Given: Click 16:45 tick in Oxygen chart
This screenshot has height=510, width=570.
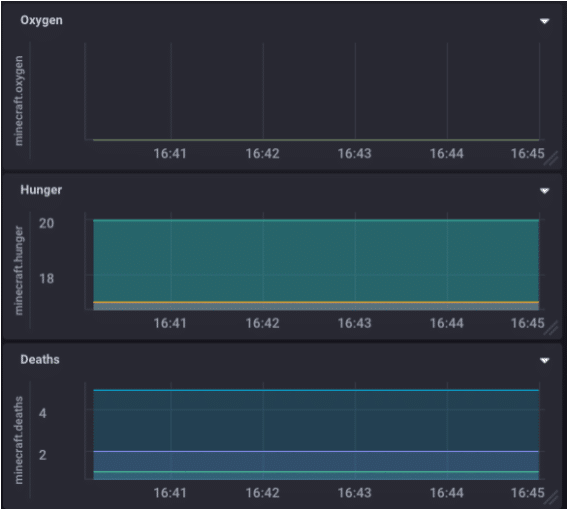Looking at the screenshot, I should [x=528, y=153].
